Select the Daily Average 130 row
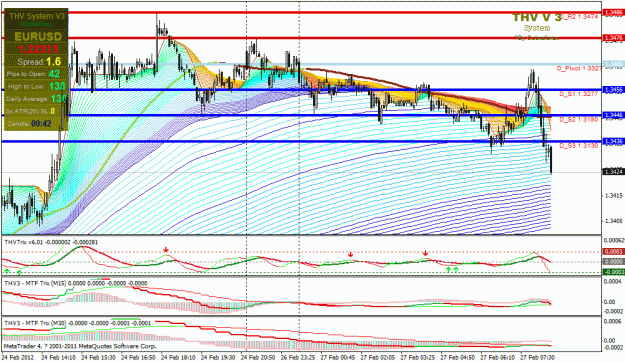 tap(36, 98)
